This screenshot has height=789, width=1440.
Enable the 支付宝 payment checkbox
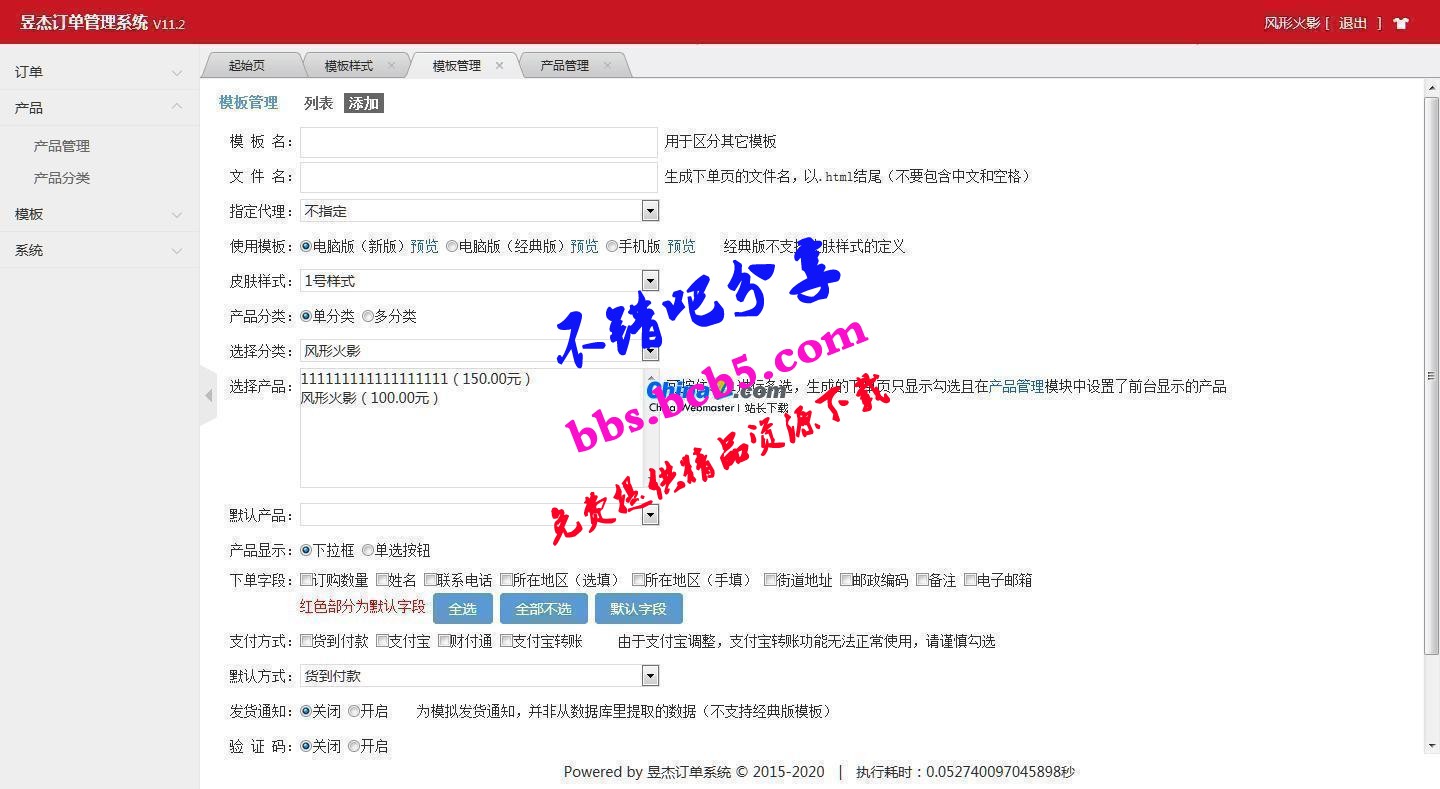pyautogui.click(x=382, y=641)
